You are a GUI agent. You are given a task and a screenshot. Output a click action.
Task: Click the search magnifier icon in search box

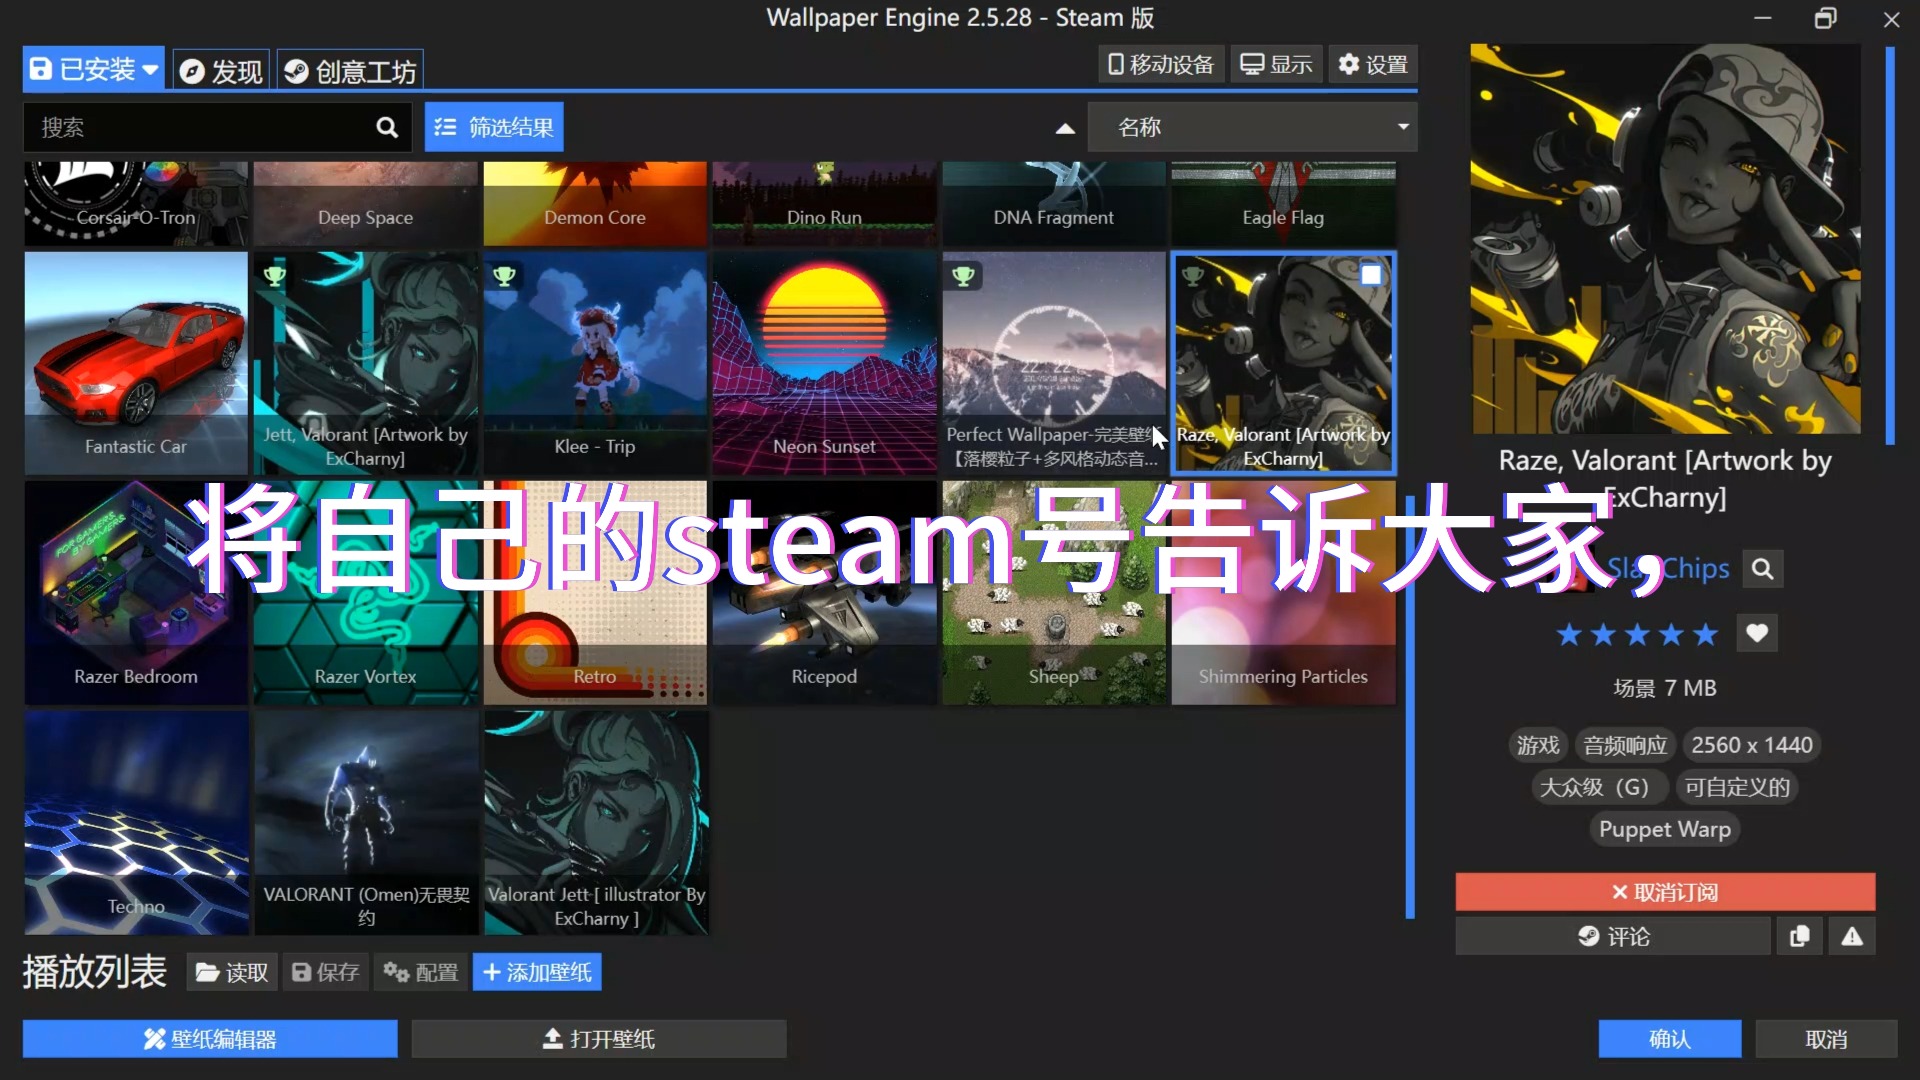tap(386, 127)
